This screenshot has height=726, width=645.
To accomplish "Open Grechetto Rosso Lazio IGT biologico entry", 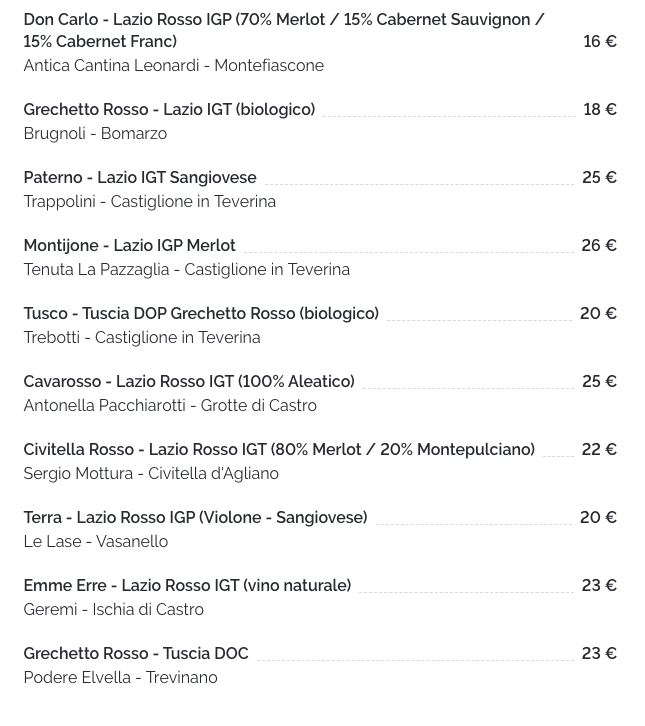I will click(x=169, y=109).
